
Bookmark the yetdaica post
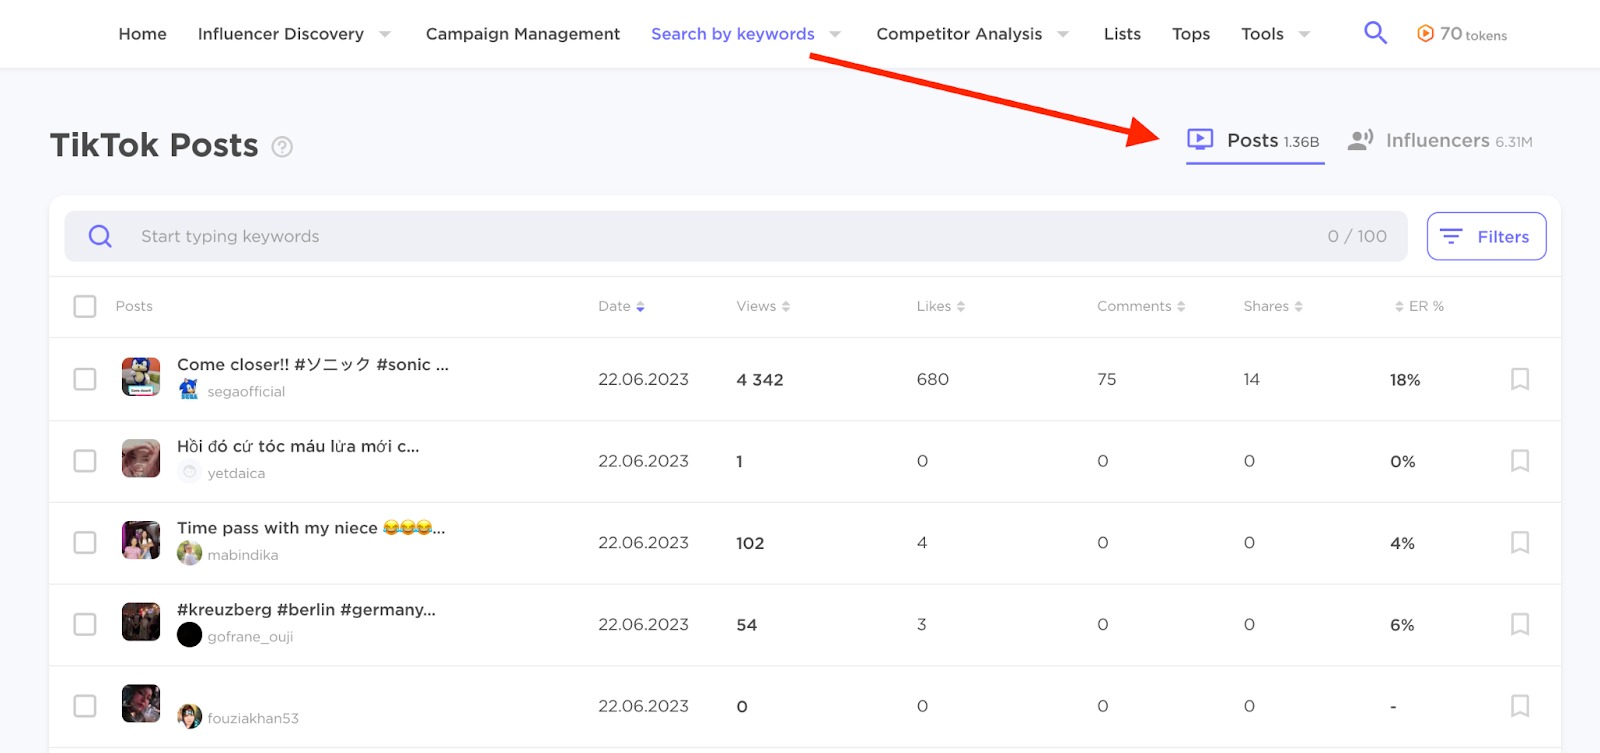click(1520, 461)
